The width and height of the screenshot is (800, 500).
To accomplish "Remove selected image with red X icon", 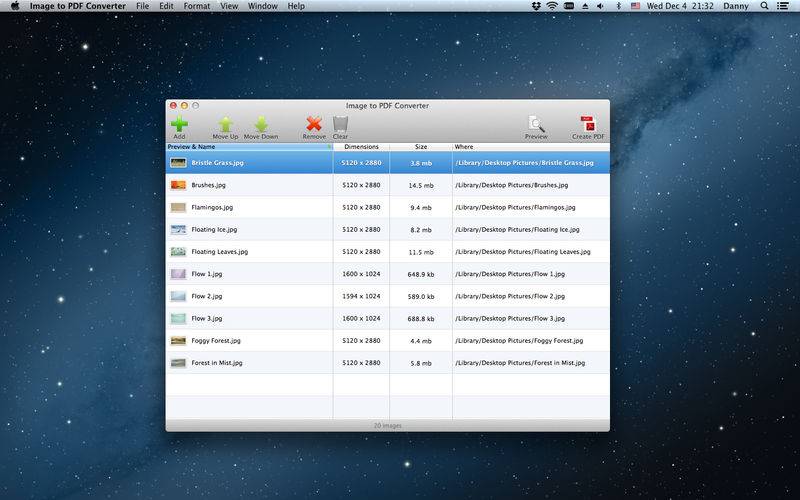I will (314, 124).
